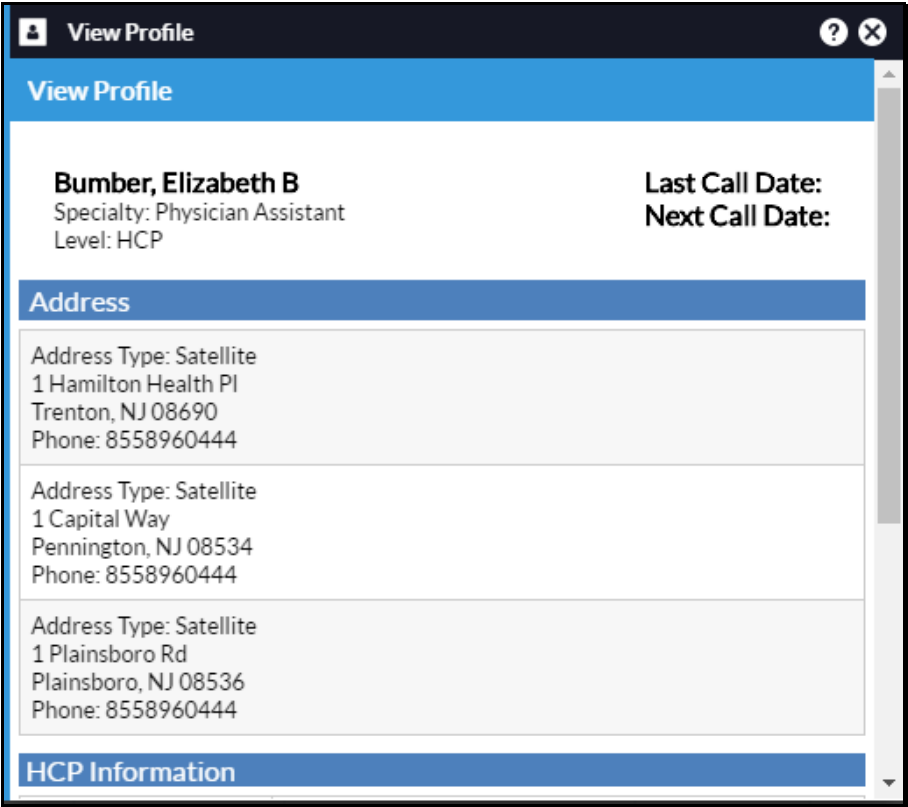Click the name Bumber, Elizabeth B
This screenshot has height=807, width=908.
click(177, 183)
